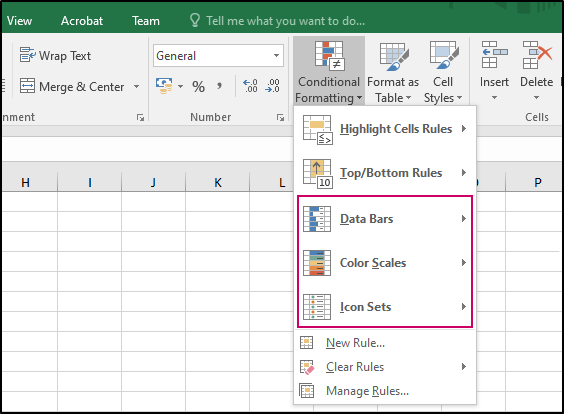This screenshot has width=564, height=414.
Task: Select Top/Bottom Rules menu text
Action: point(391,173)
